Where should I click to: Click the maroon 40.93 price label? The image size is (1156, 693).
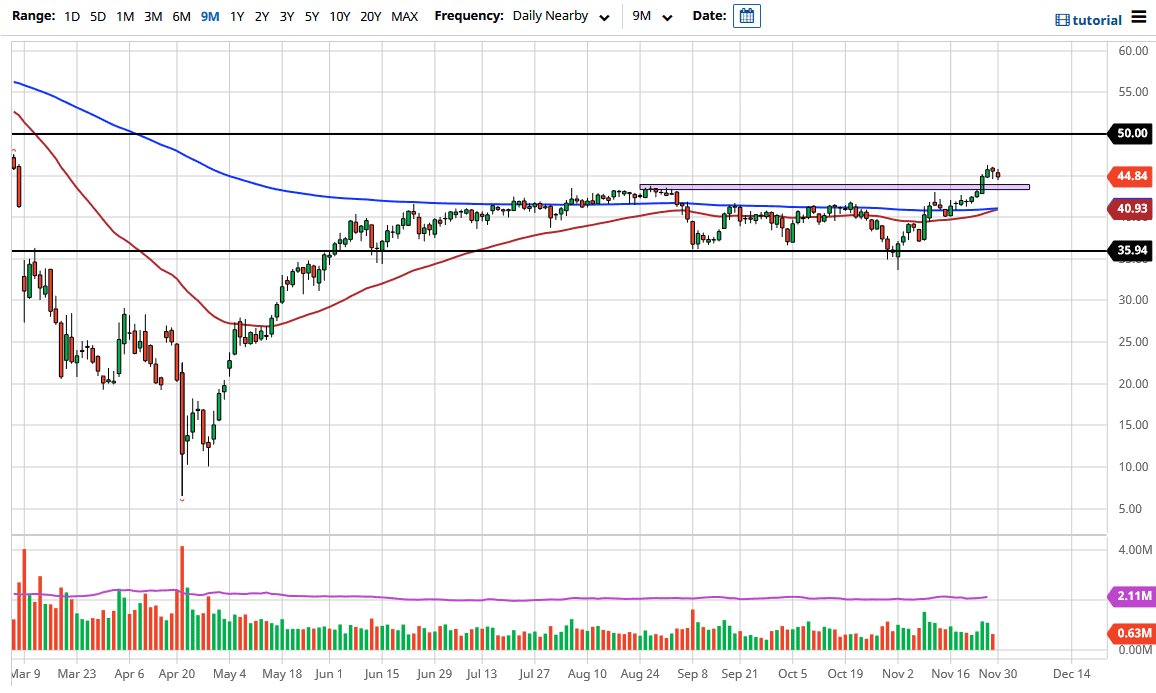[1133, 209]
